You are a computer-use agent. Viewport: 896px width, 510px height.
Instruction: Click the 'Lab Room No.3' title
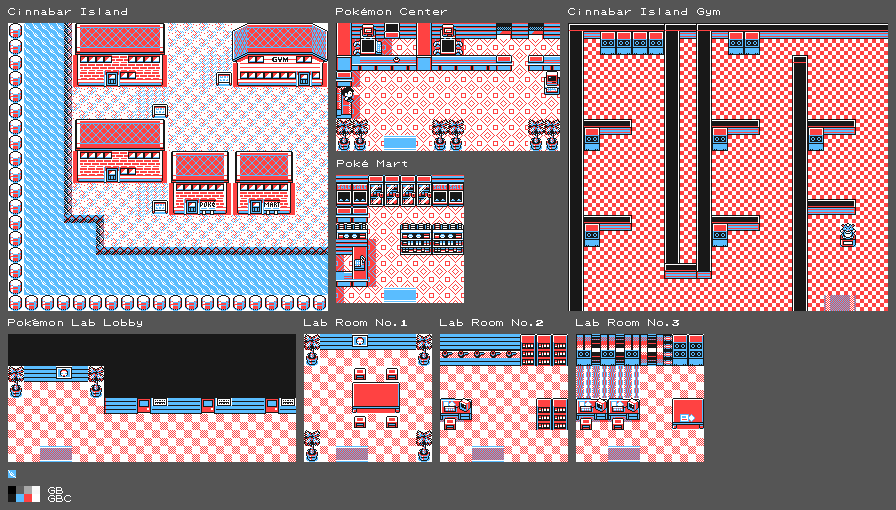627,322
